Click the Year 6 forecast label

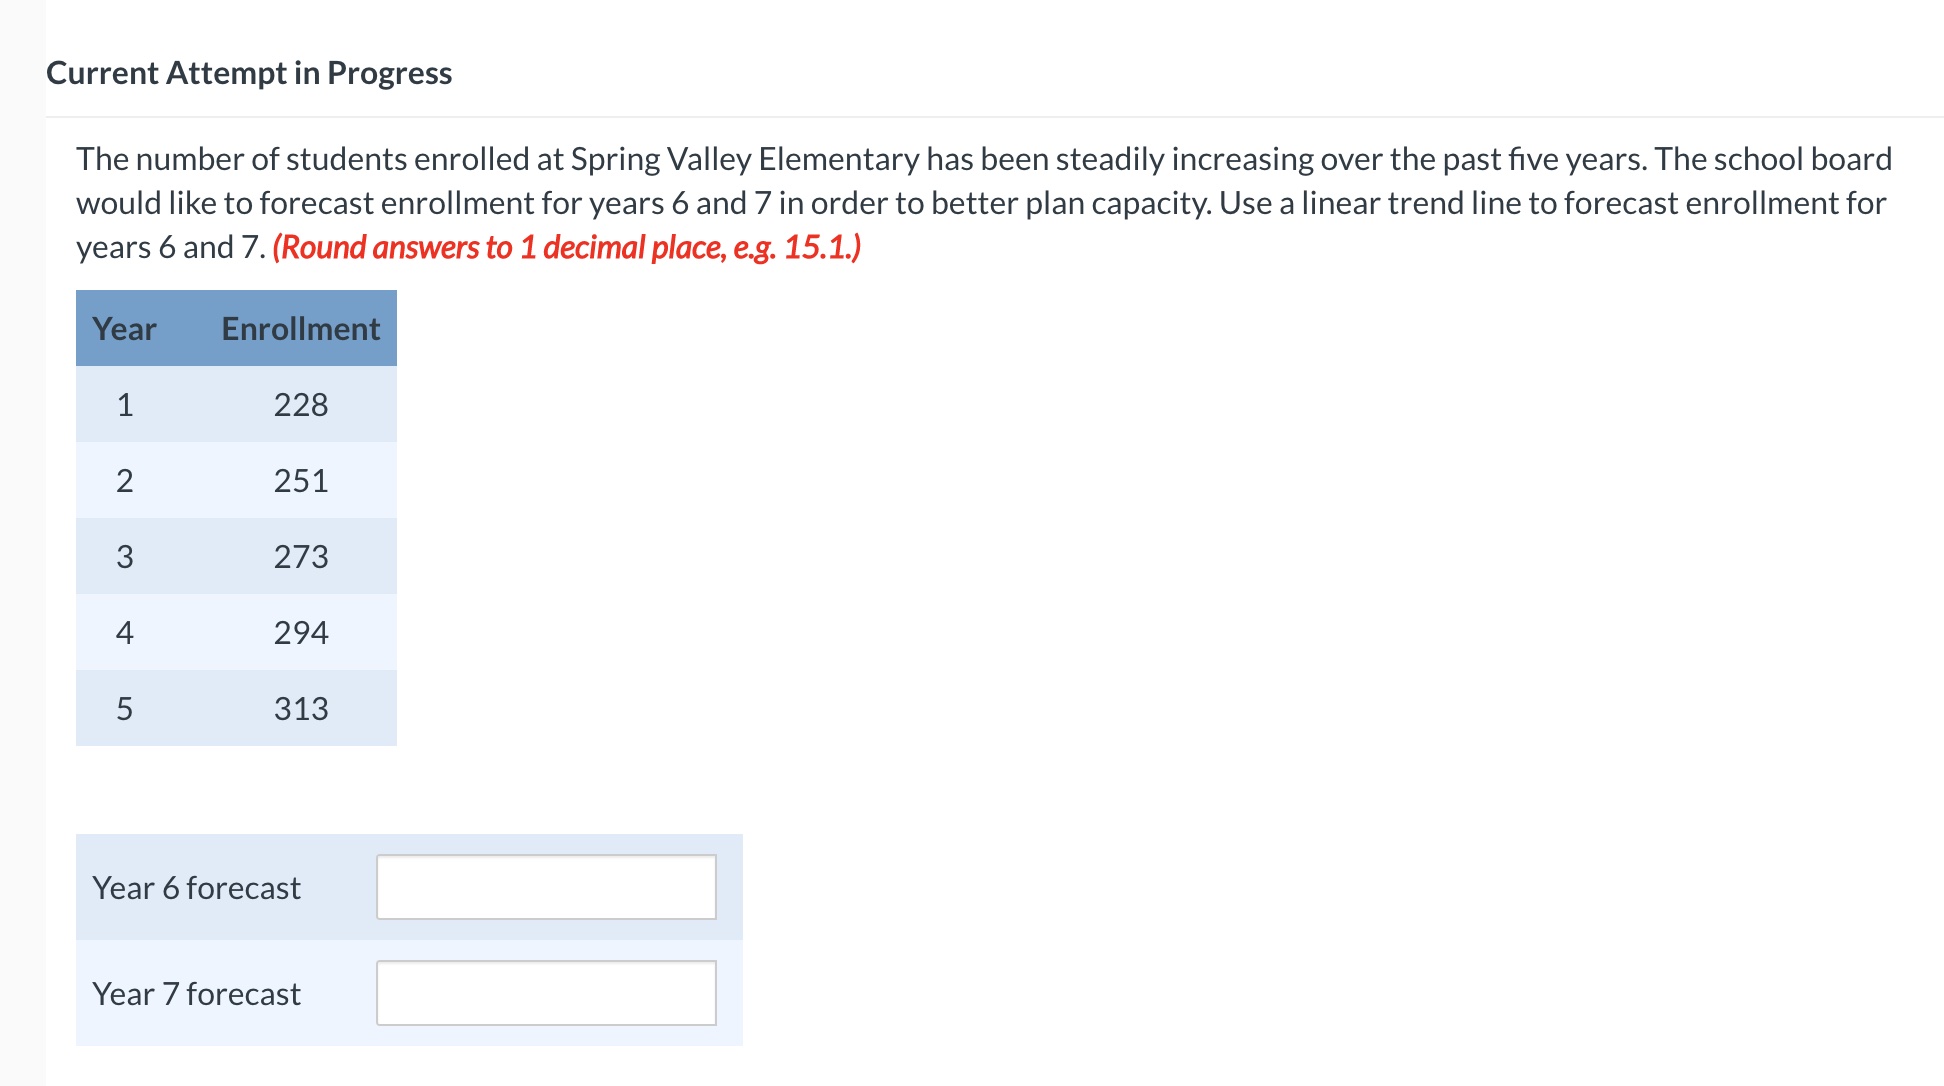click(196, 886)
